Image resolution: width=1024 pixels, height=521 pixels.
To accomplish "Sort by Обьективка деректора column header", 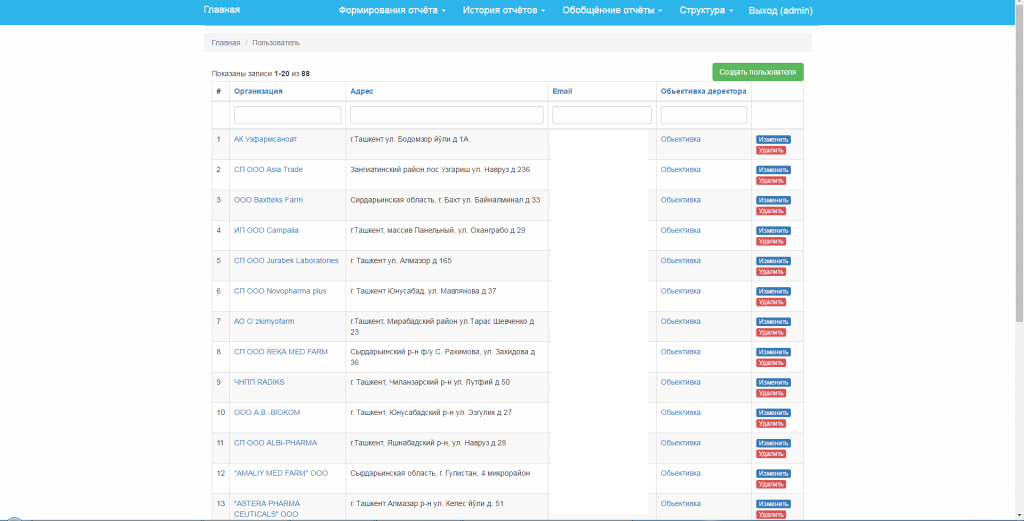I will tap(703, 91).
